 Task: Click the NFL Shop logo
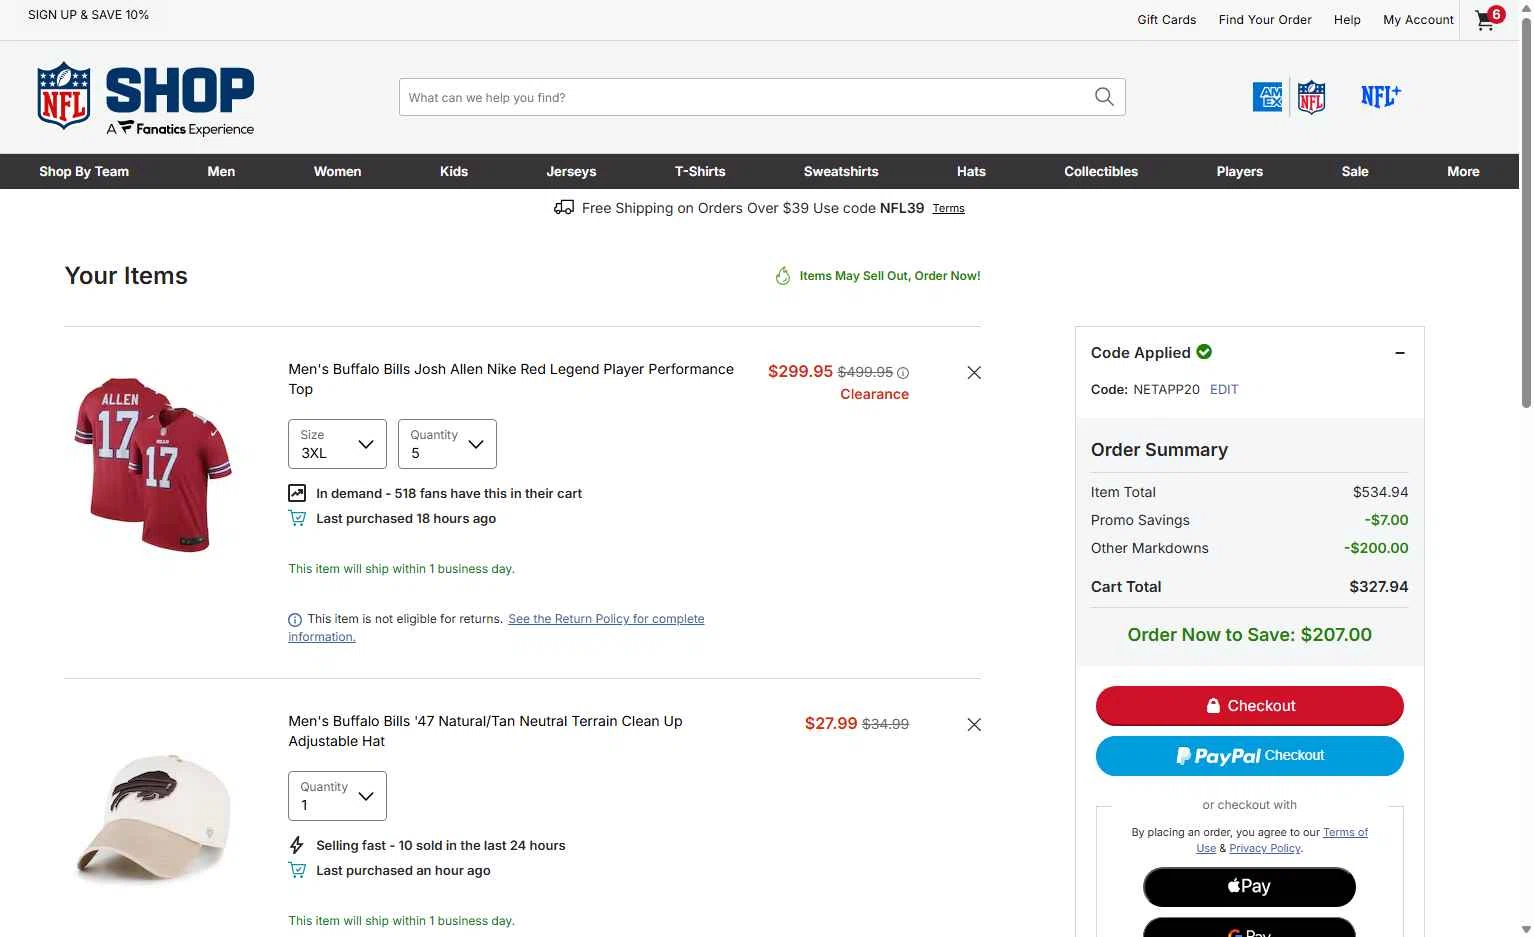pyautogui.click(x=146, y=98)
